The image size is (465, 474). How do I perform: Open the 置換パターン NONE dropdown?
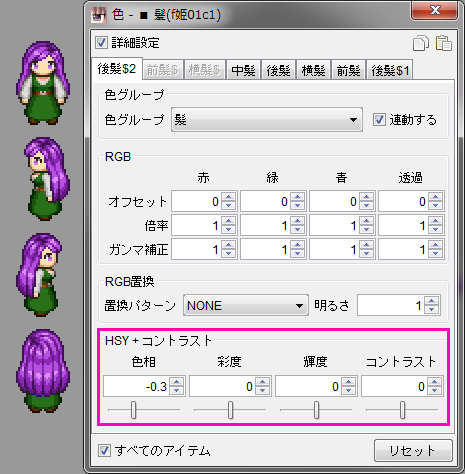[x=246, y=305]
